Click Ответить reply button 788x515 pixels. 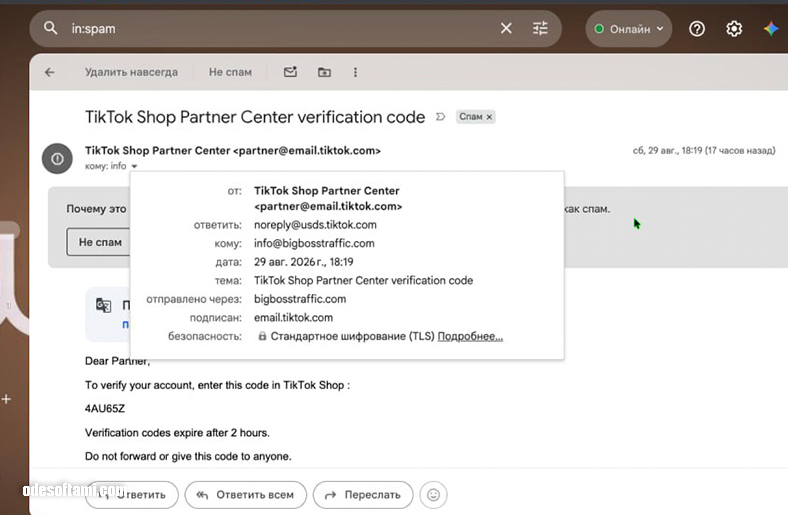tap(132, 495)
